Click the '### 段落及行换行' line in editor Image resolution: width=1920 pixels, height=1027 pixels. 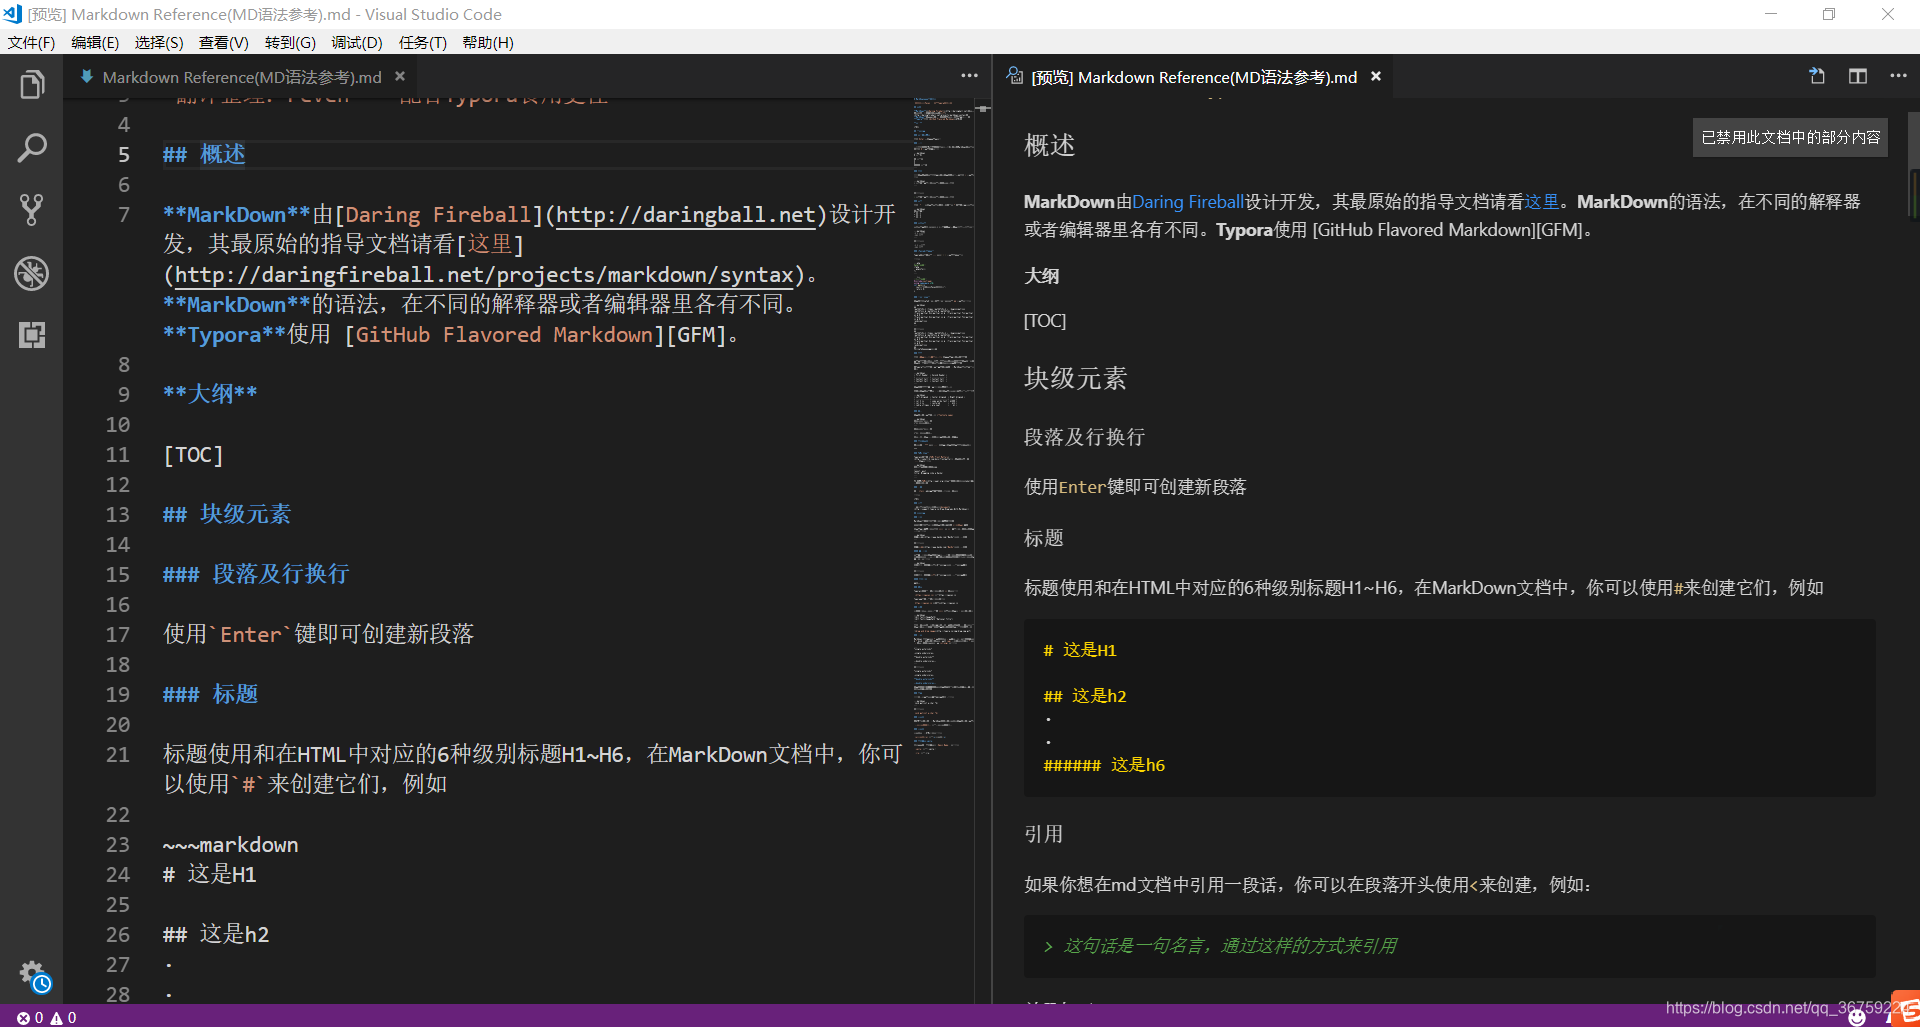click(256, 574)
